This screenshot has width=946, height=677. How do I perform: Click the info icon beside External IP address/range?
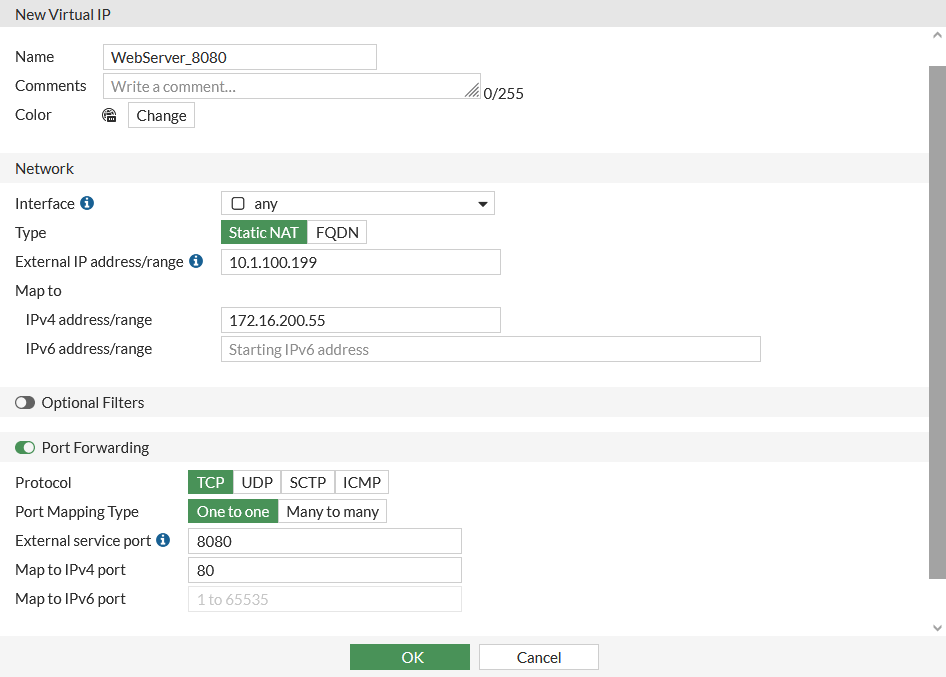(196, 261)
